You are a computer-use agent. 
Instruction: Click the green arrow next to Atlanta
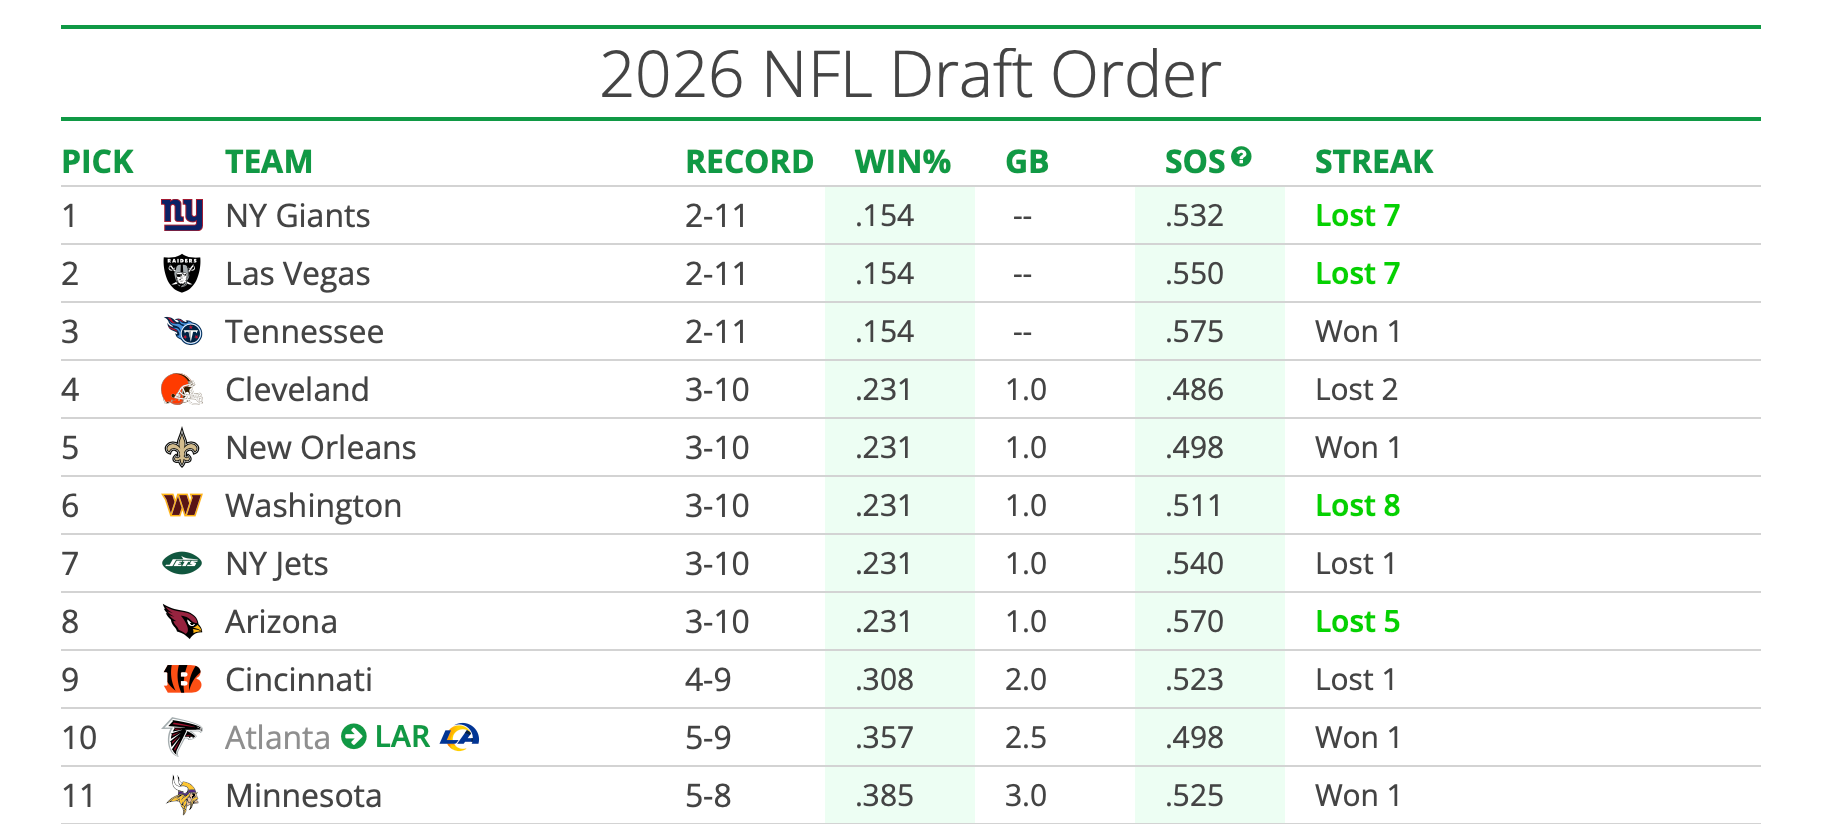pyautogui.click(x=353, y=737)
